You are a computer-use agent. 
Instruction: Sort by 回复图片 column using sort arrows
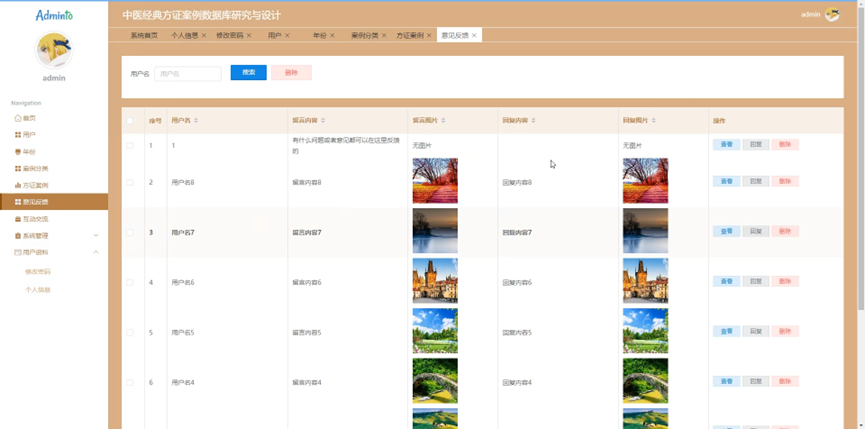click(x=654, y=120)
